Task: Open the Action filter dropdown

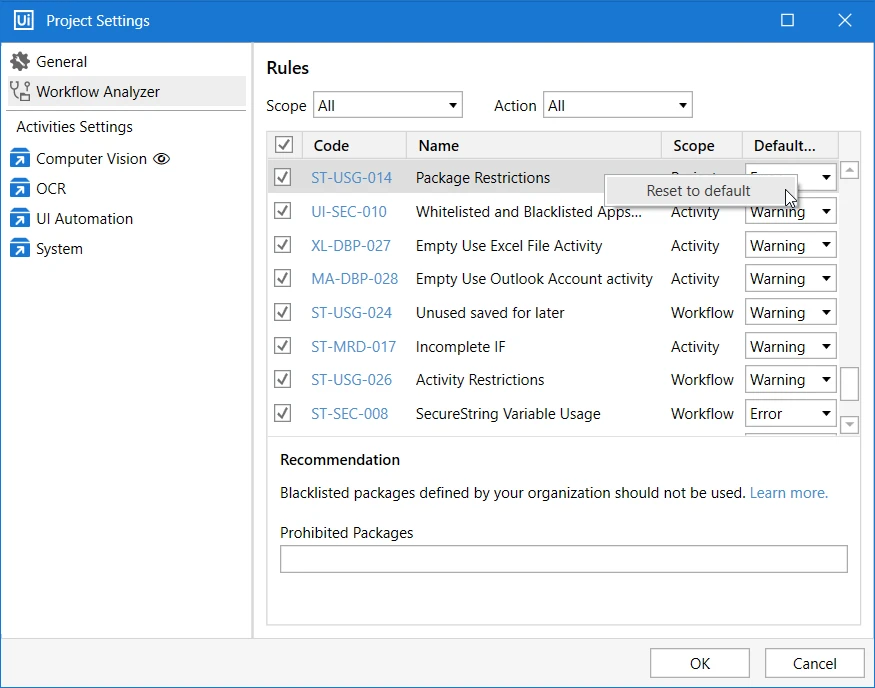Action: 618,105
